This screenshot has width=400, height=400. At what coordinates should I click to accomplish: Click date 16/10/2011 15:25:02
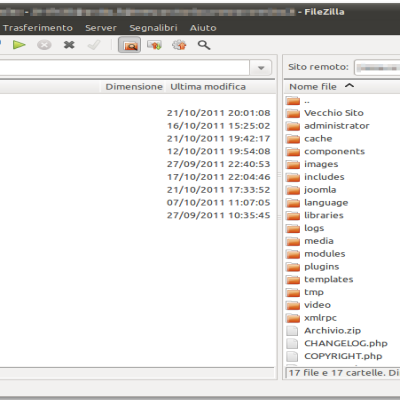click(x=219, y=126)
